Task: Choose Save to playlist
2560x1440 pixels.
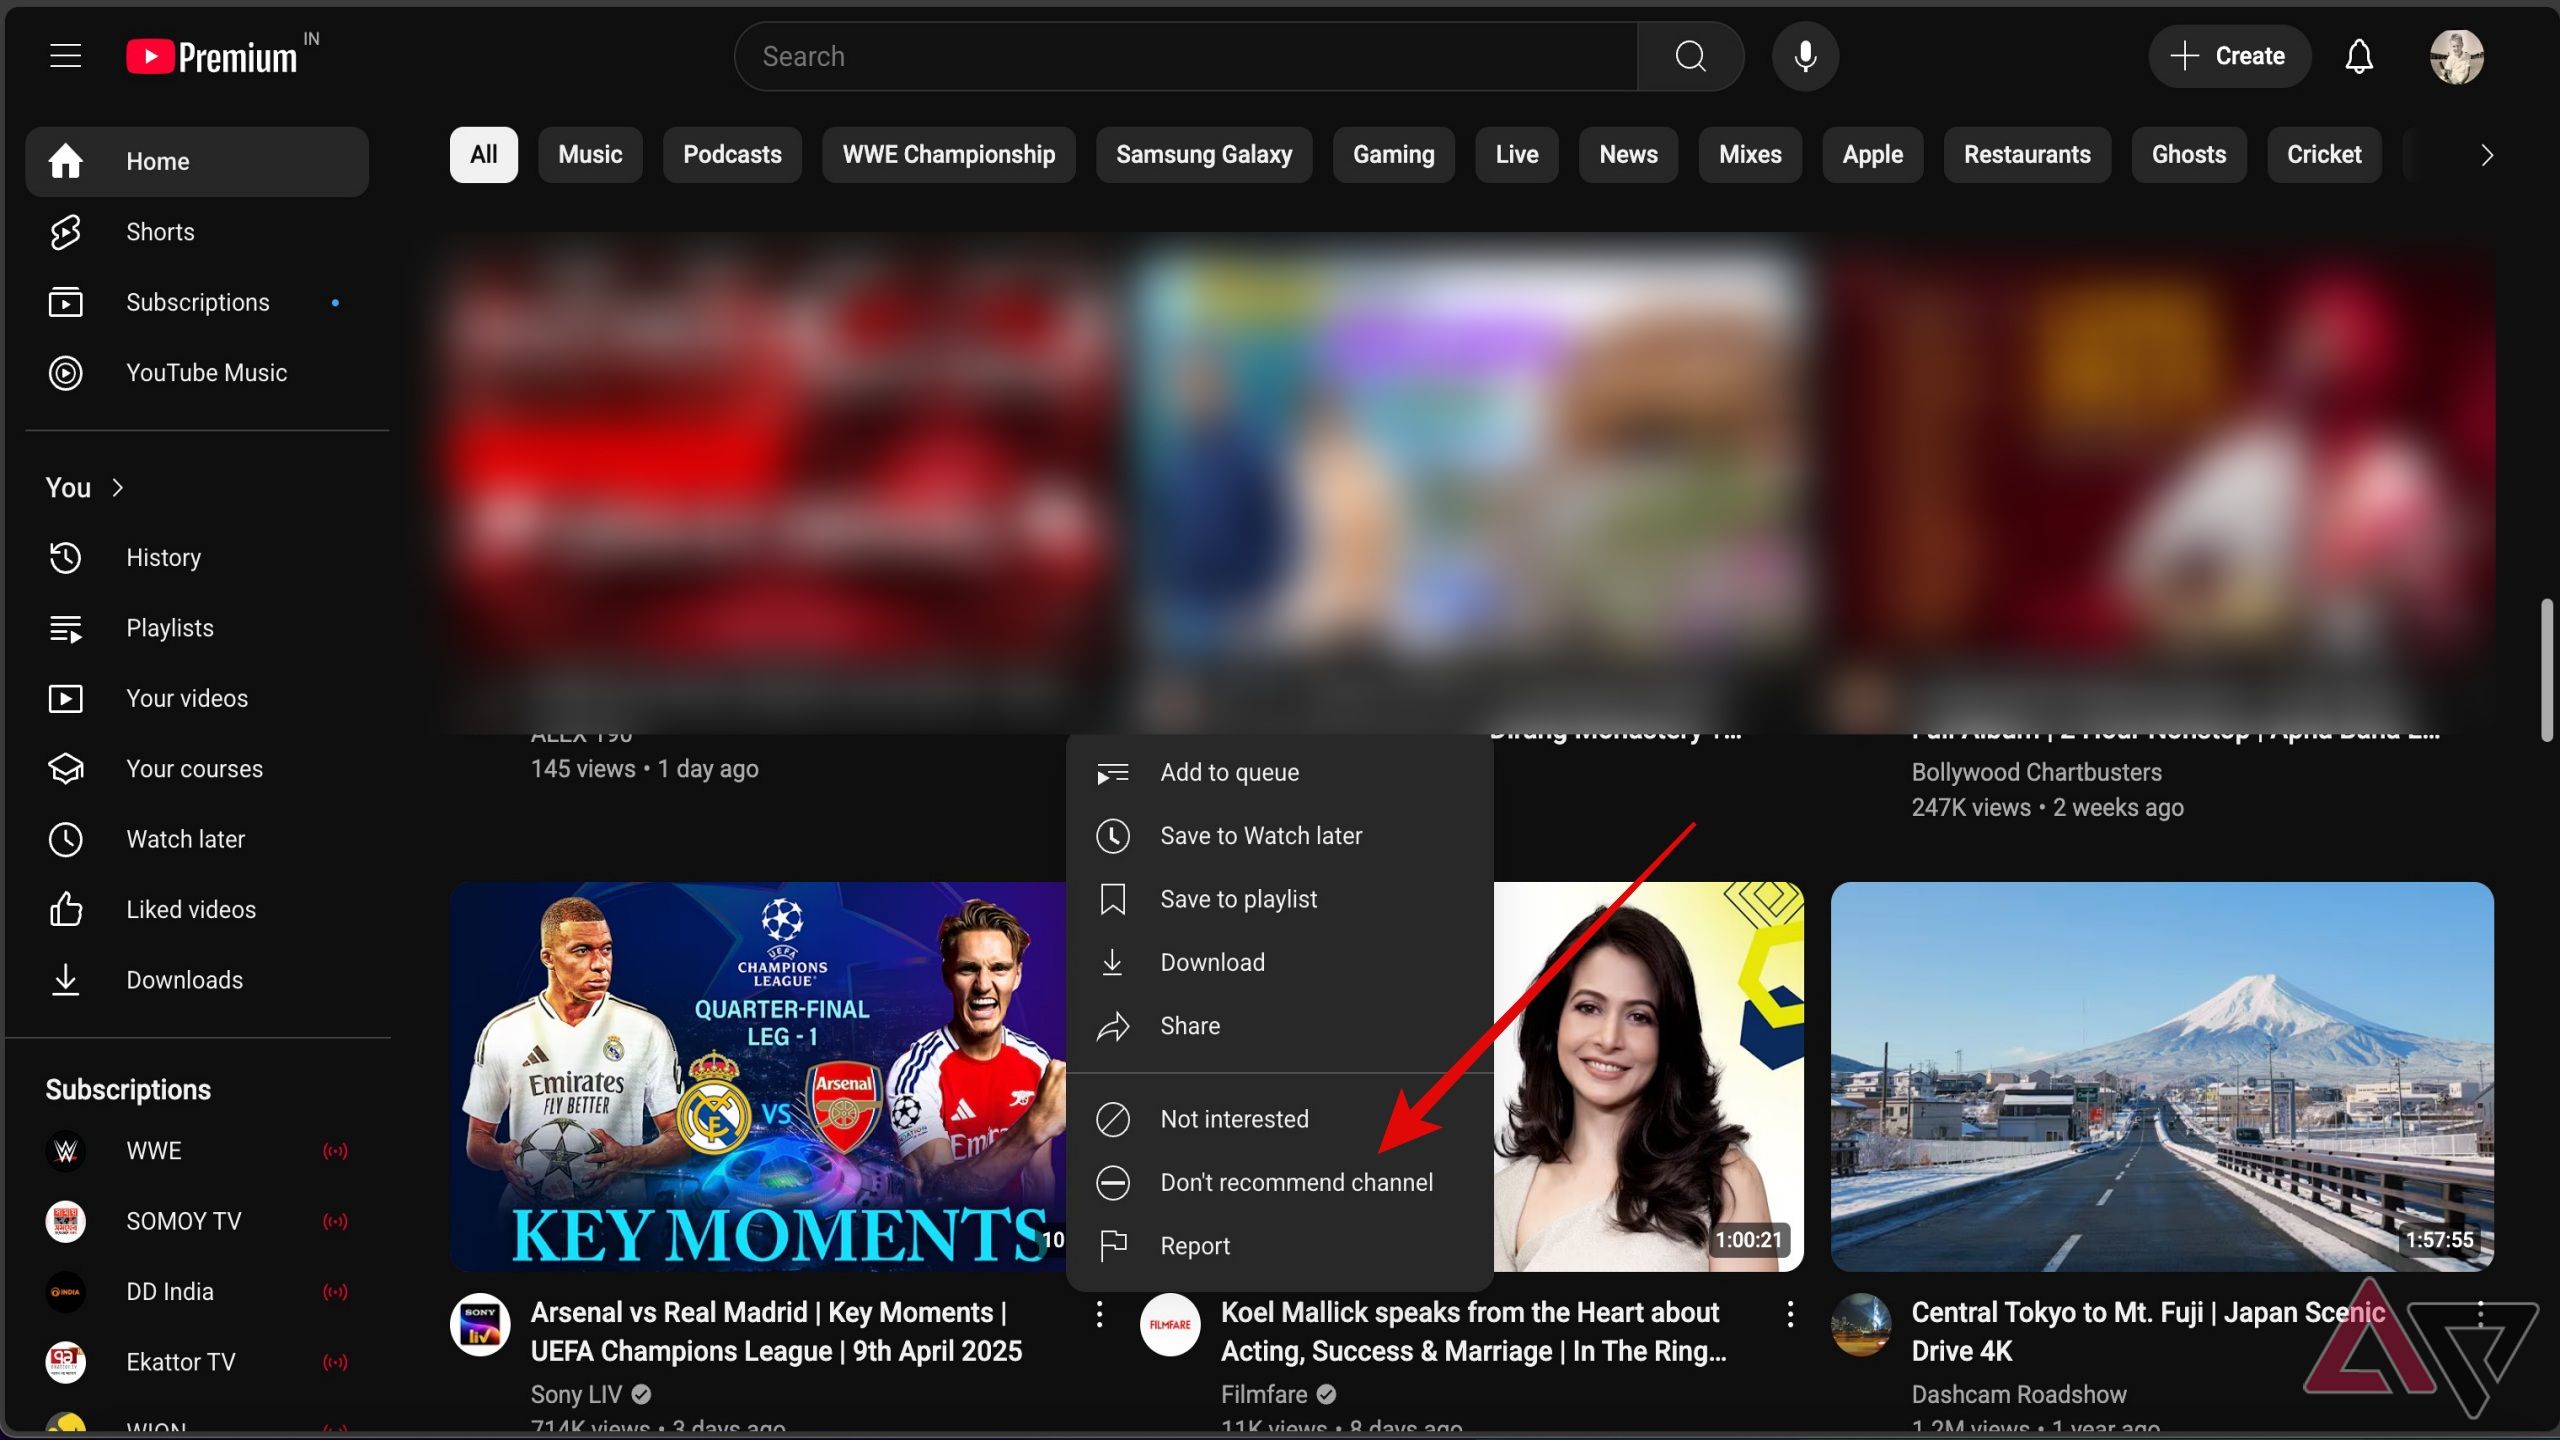Action: click(1279, 899)
